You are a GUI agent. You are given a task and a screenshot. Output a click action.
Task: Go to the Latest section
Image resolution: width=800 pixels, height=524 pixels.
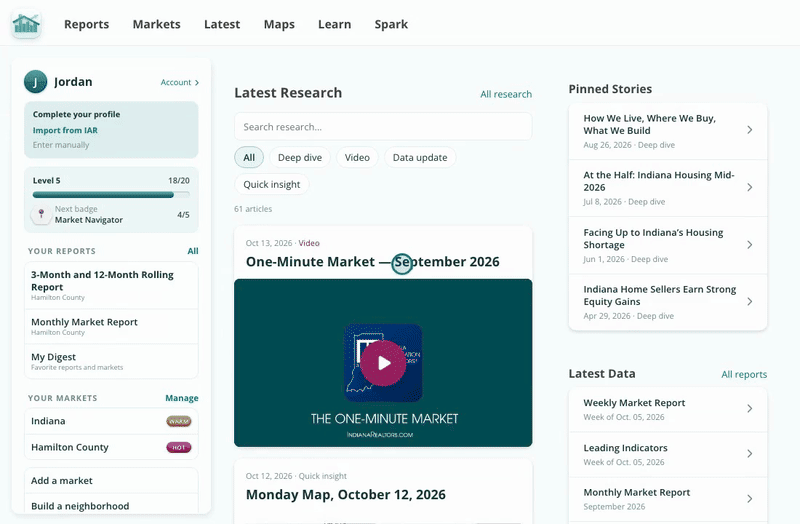point(222,24)
